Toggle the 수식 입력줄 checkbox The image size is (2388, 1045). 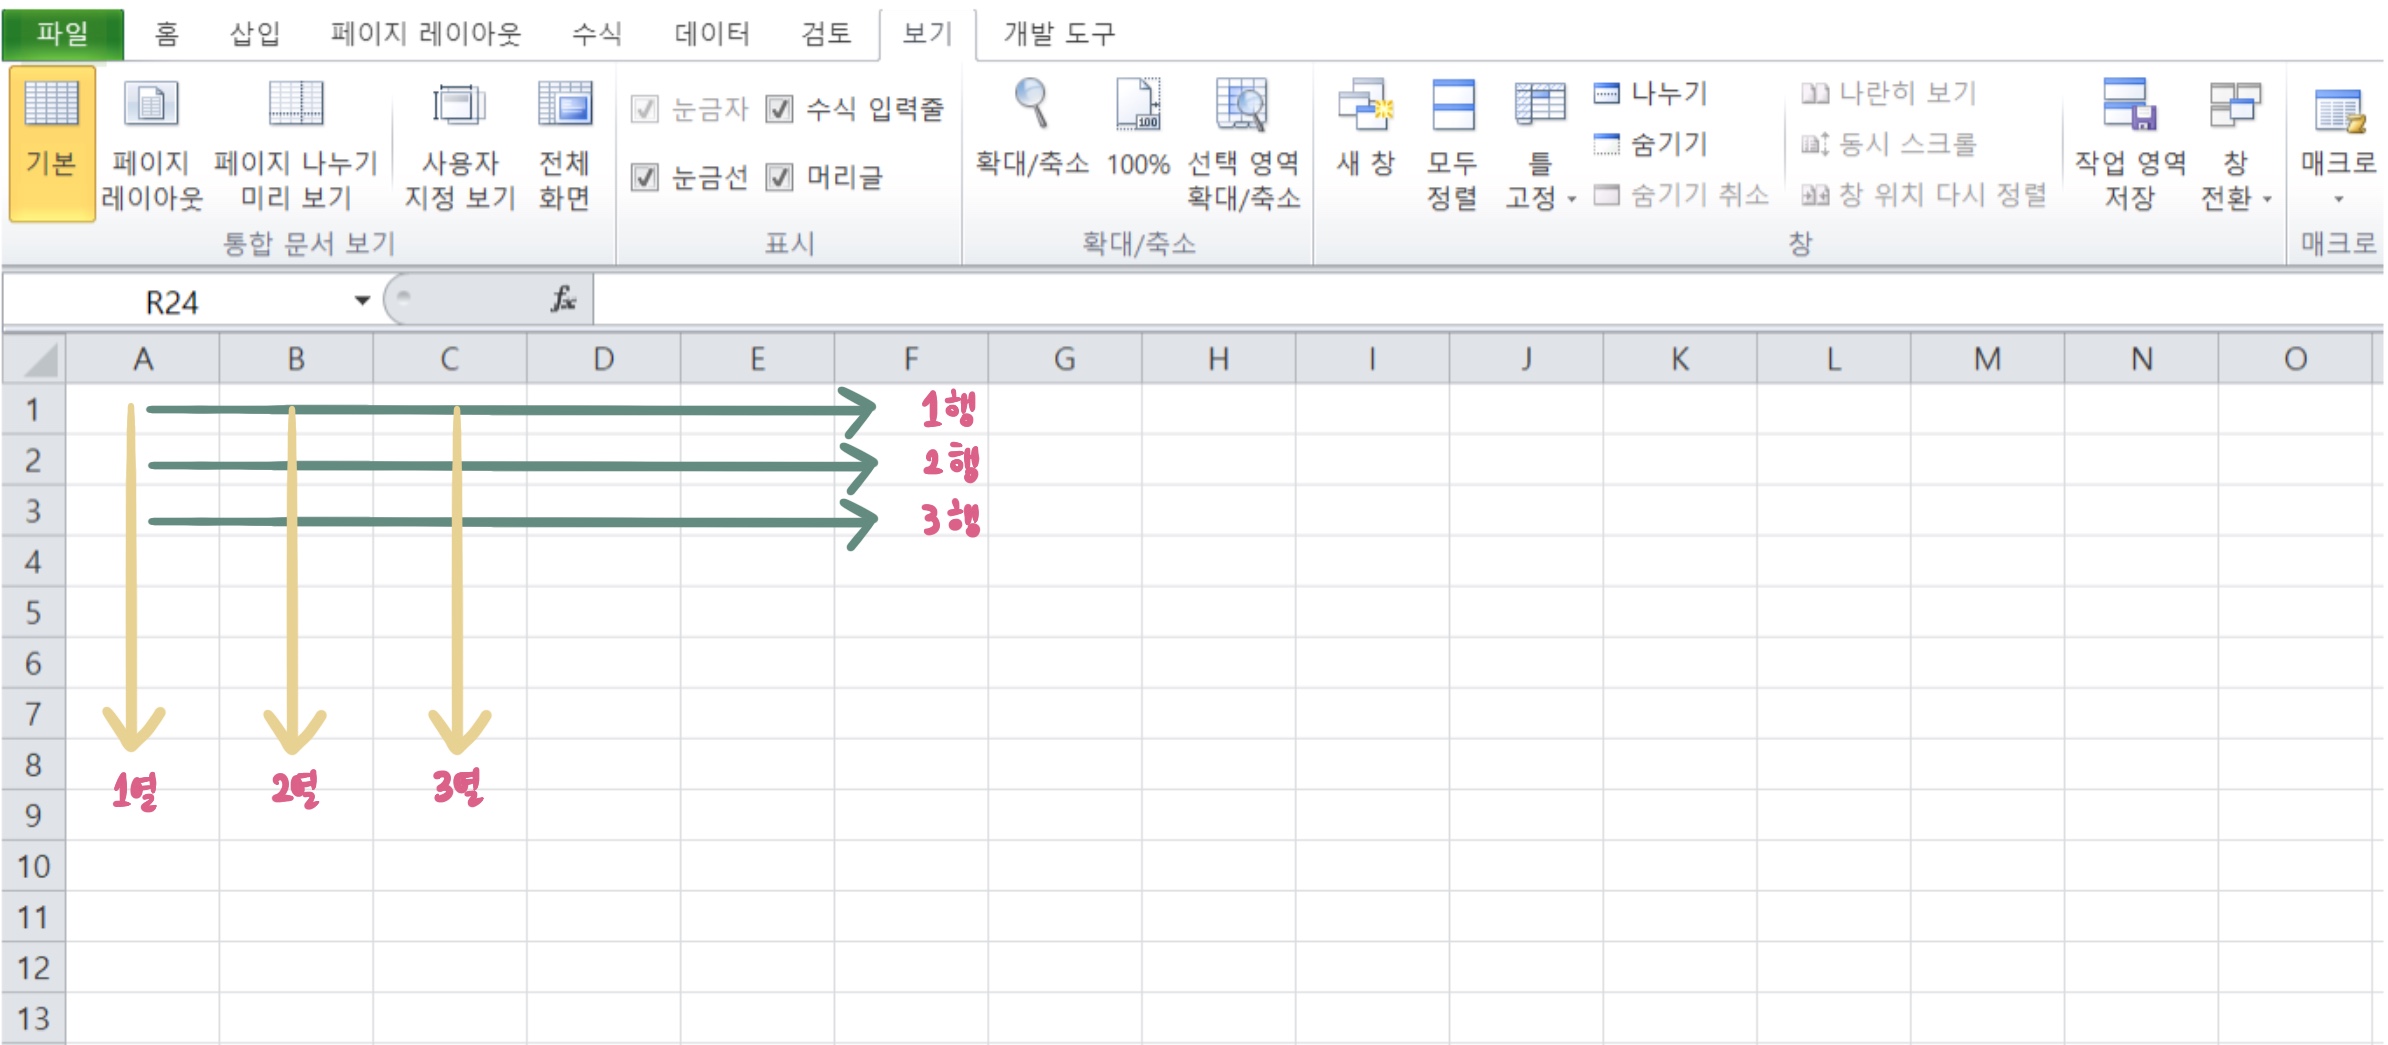pos(779,108)
